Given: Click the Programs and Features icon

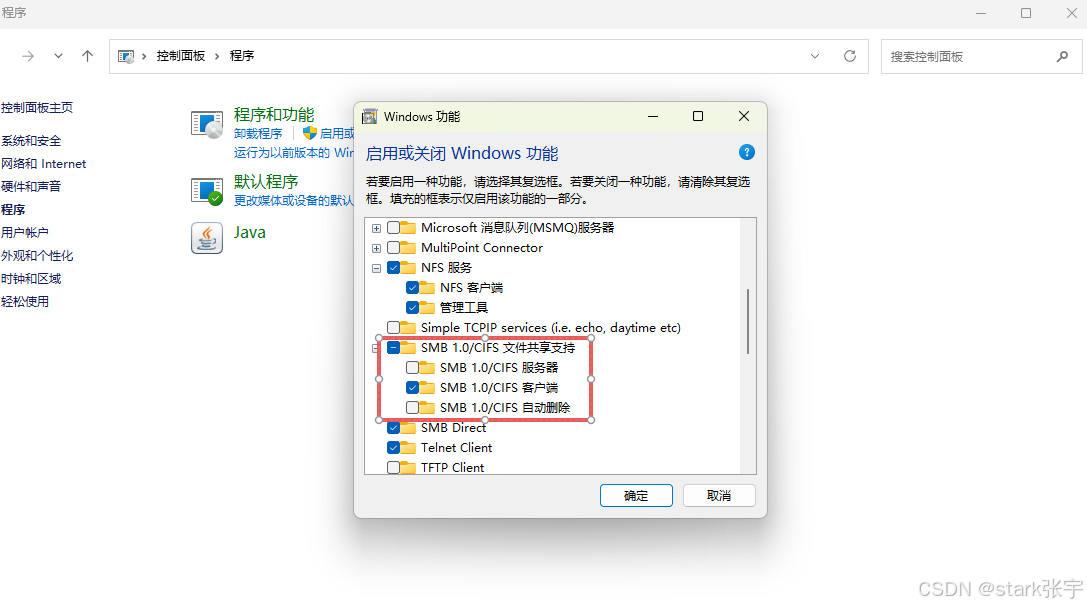Looking at the screenshot, I should pyautogui.click(x=207, y=125).
